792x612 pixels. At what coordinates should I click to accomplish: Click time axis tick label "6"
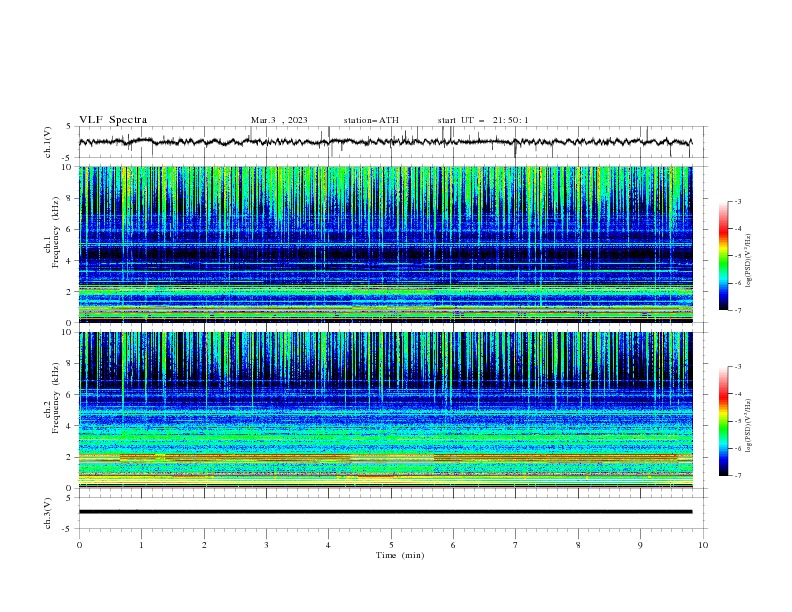pyautogui.click(x=453, y=545)
